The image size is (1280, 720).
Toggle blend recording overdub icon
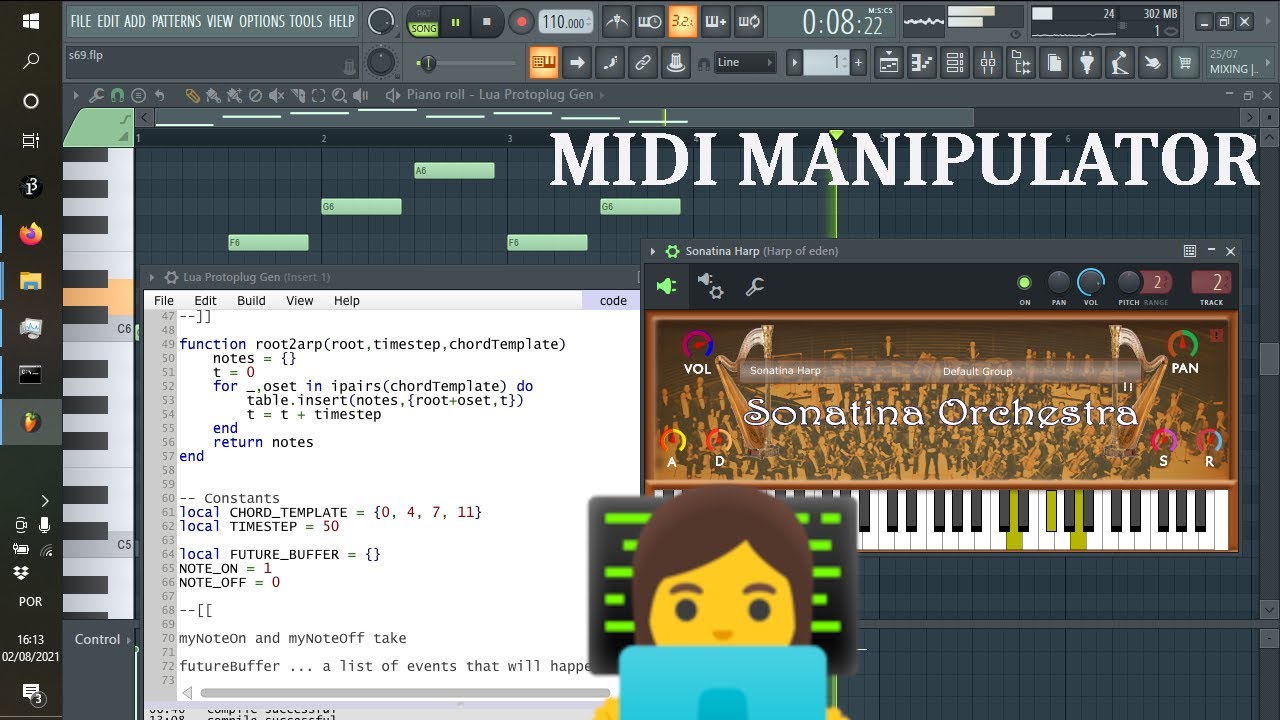[715, 21]
